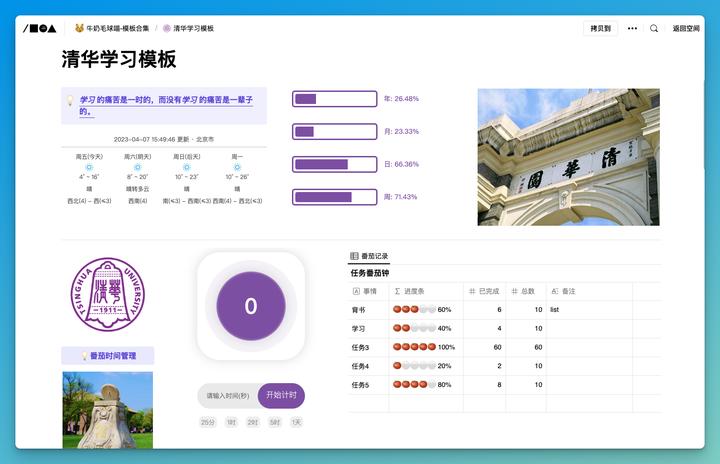Screen dimensions: 720x464
Task: Click the FlowUs logo in the top bar
Action: tap(39, 28)
